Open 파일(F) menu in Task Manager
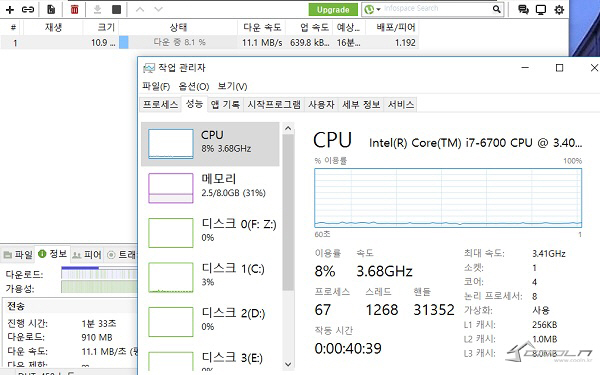600x375 pixels. (x=156, y=86)
